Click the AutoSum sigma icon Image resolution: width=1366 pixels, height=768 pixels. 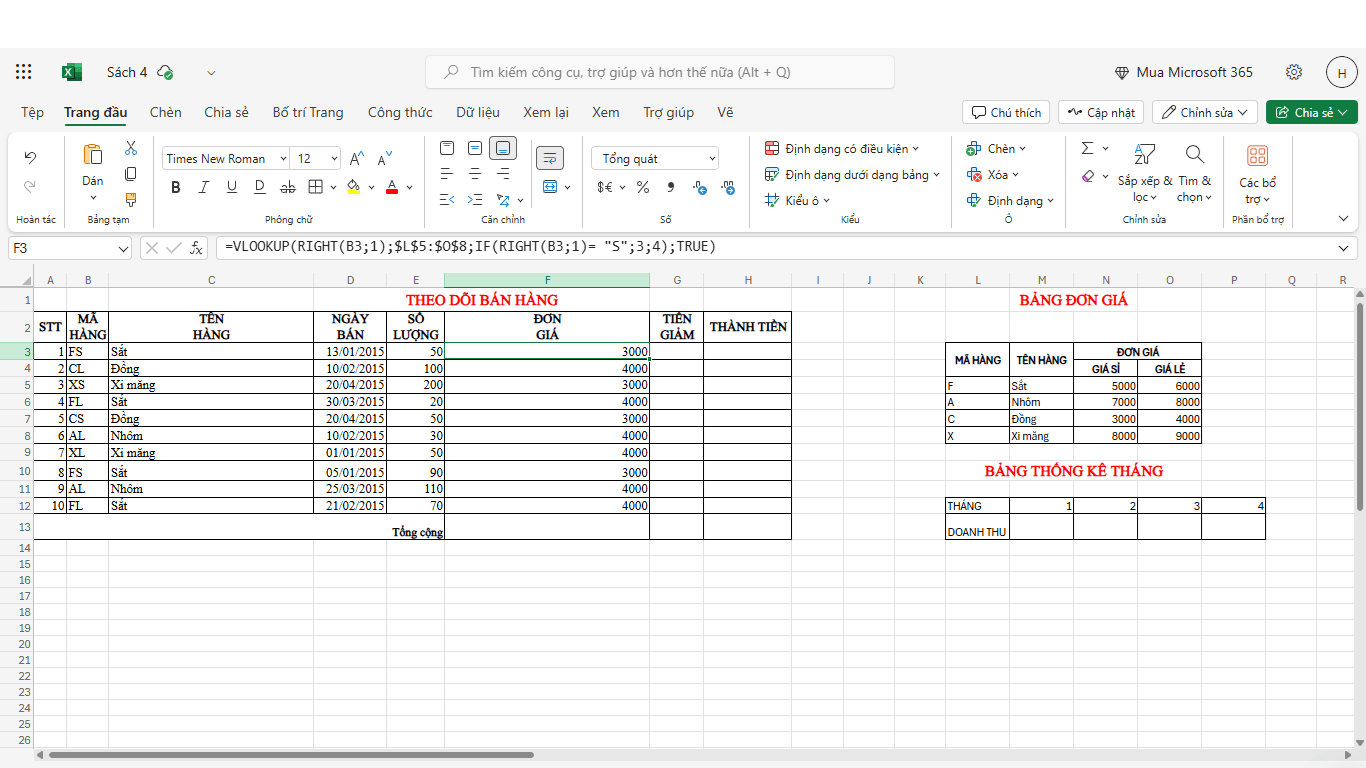click(x=1088, y=148)
